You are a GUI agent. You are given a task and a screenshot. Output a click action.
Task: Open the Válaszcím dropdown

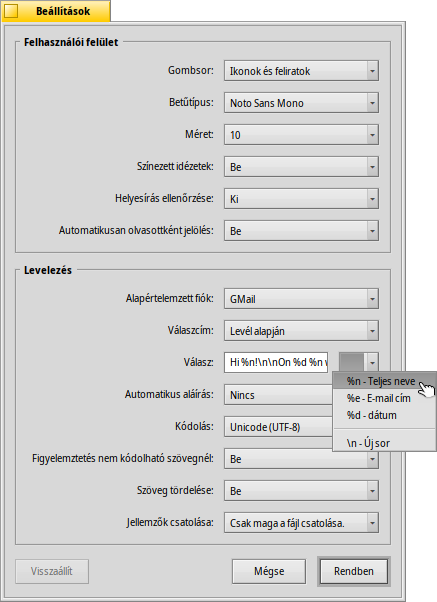point(301,331)
